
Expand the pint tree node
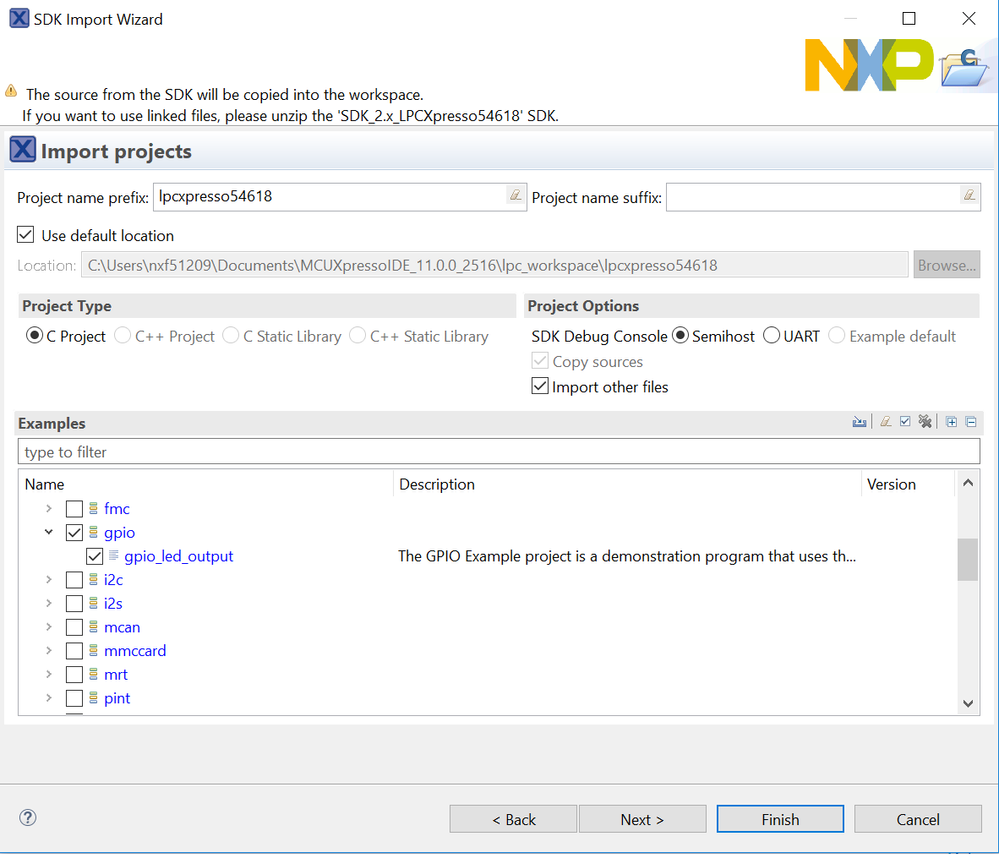tap(48, 698)
